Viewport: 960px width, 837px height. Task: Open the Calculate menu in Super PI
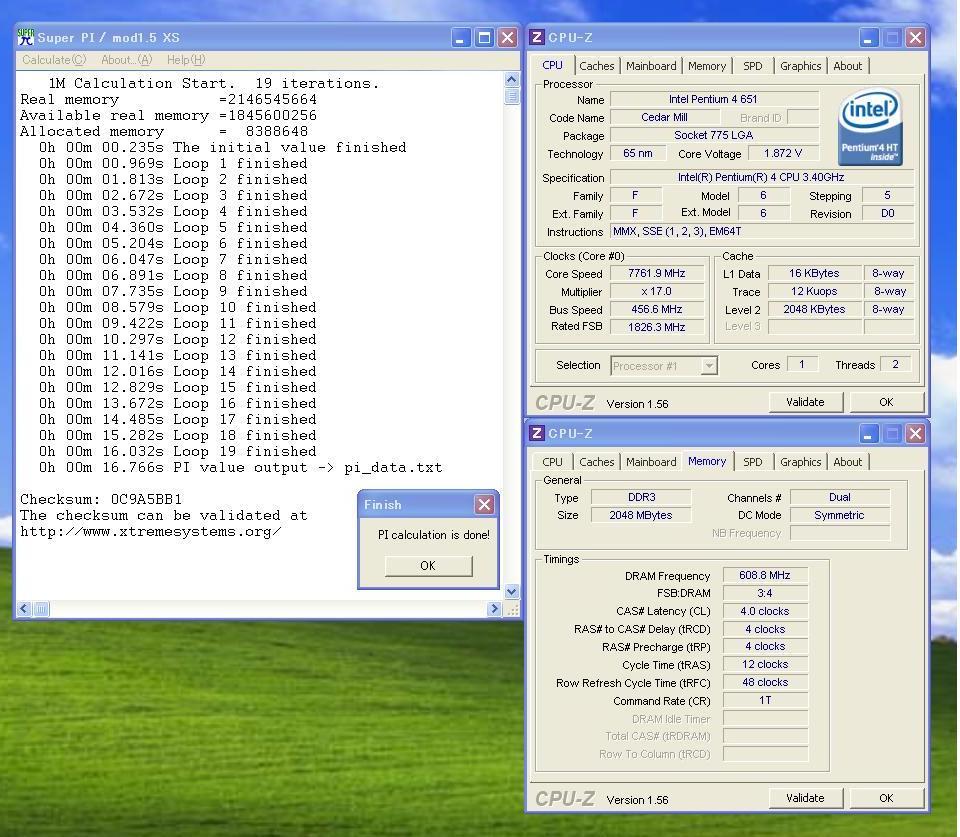(54, 60)
